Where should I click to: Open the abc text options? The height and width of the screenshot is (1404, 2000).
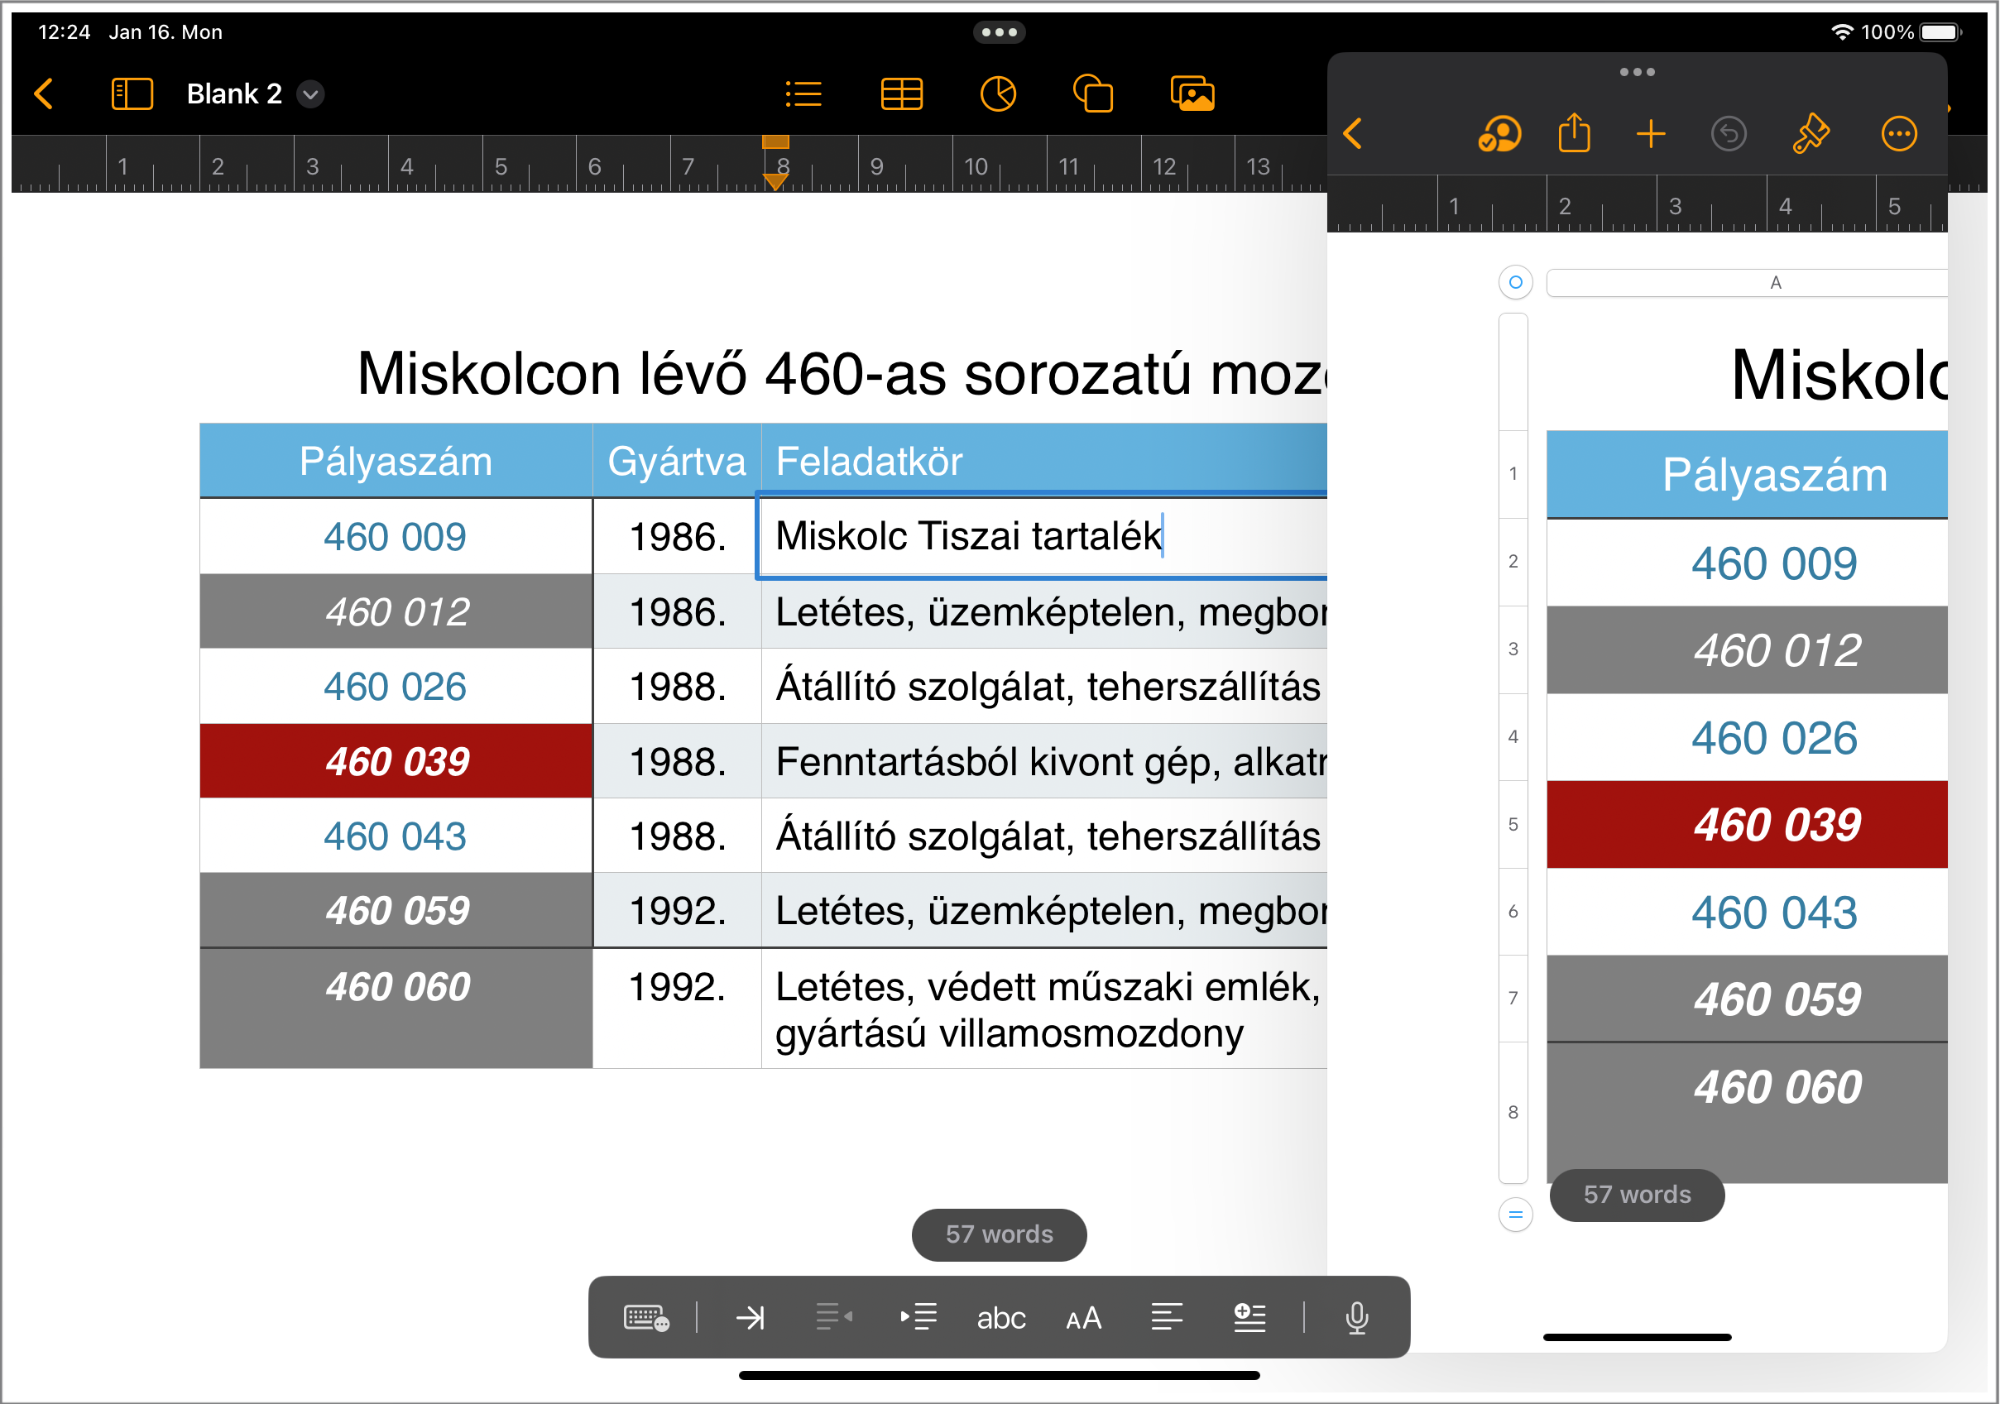(1001, 1318)
